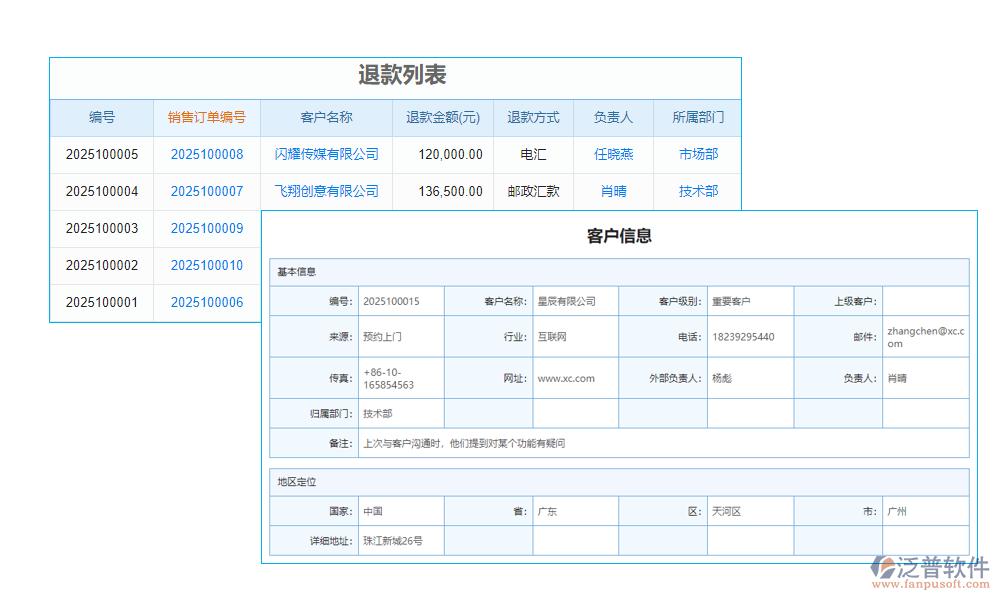The width and height of the screenshot is (1000, 600).
Task: Collapse the 地区定位 section header
Action: 297,482
